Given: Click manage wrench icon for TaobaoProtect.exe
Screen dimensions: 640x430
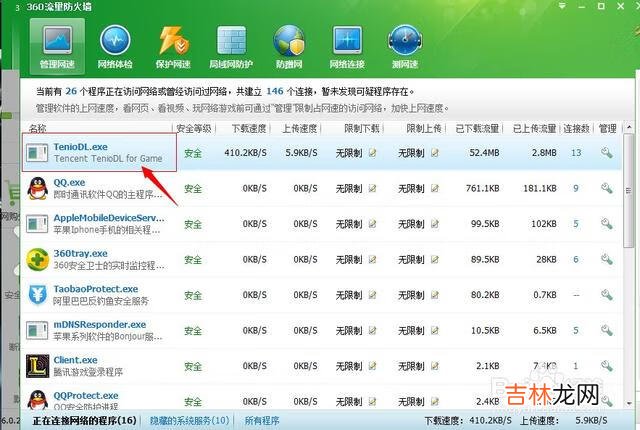Looking at the screenshot, I should (607, 295).
